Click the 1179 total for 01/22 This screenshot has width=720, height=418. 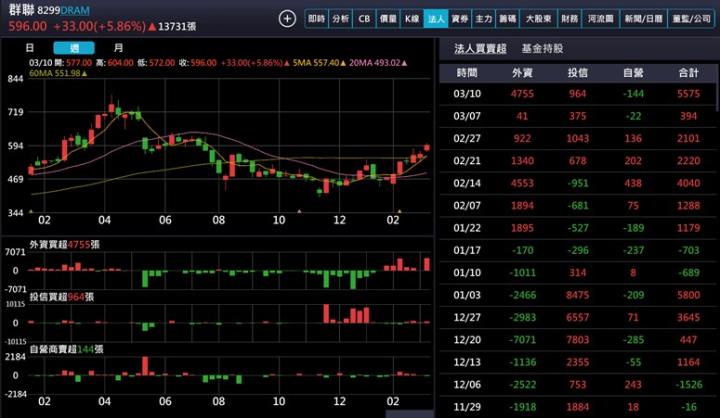click(x=688, y=228)
